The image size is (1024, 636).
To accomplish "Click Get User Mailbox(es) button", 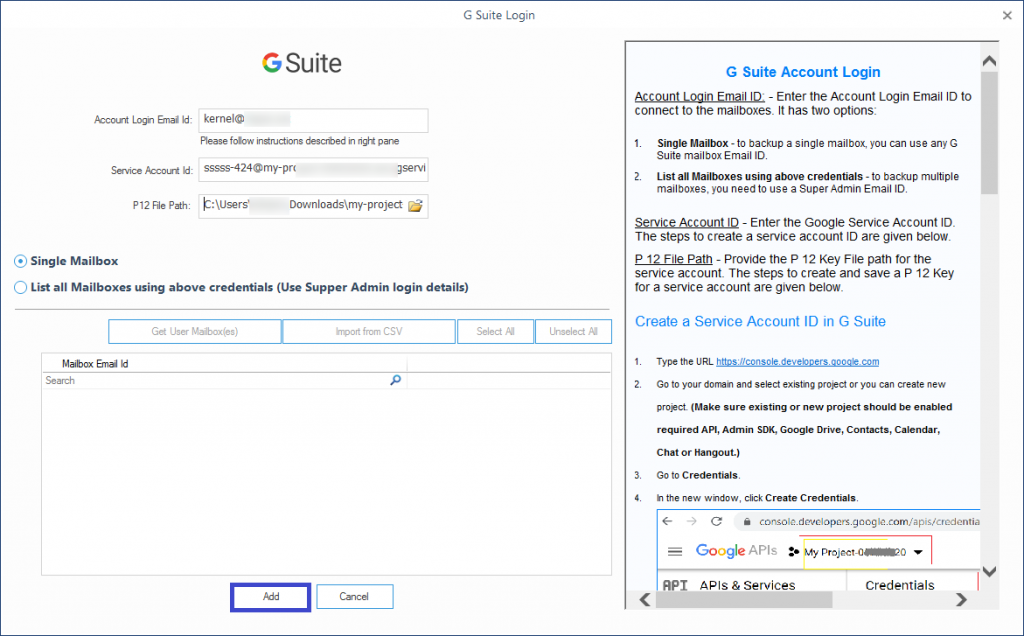I will click(x=195, y=331).
